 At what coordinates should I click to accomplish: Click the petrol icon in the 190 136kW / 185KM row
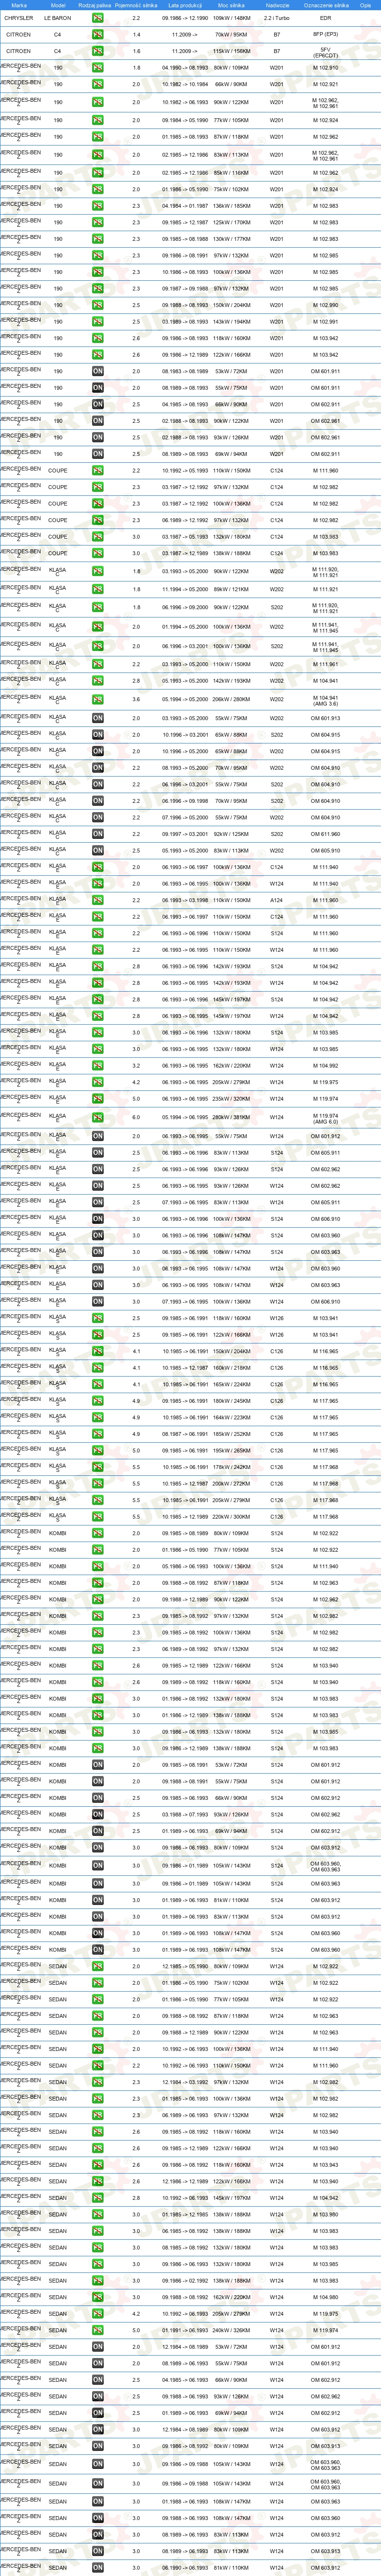(x=97, y=206)
